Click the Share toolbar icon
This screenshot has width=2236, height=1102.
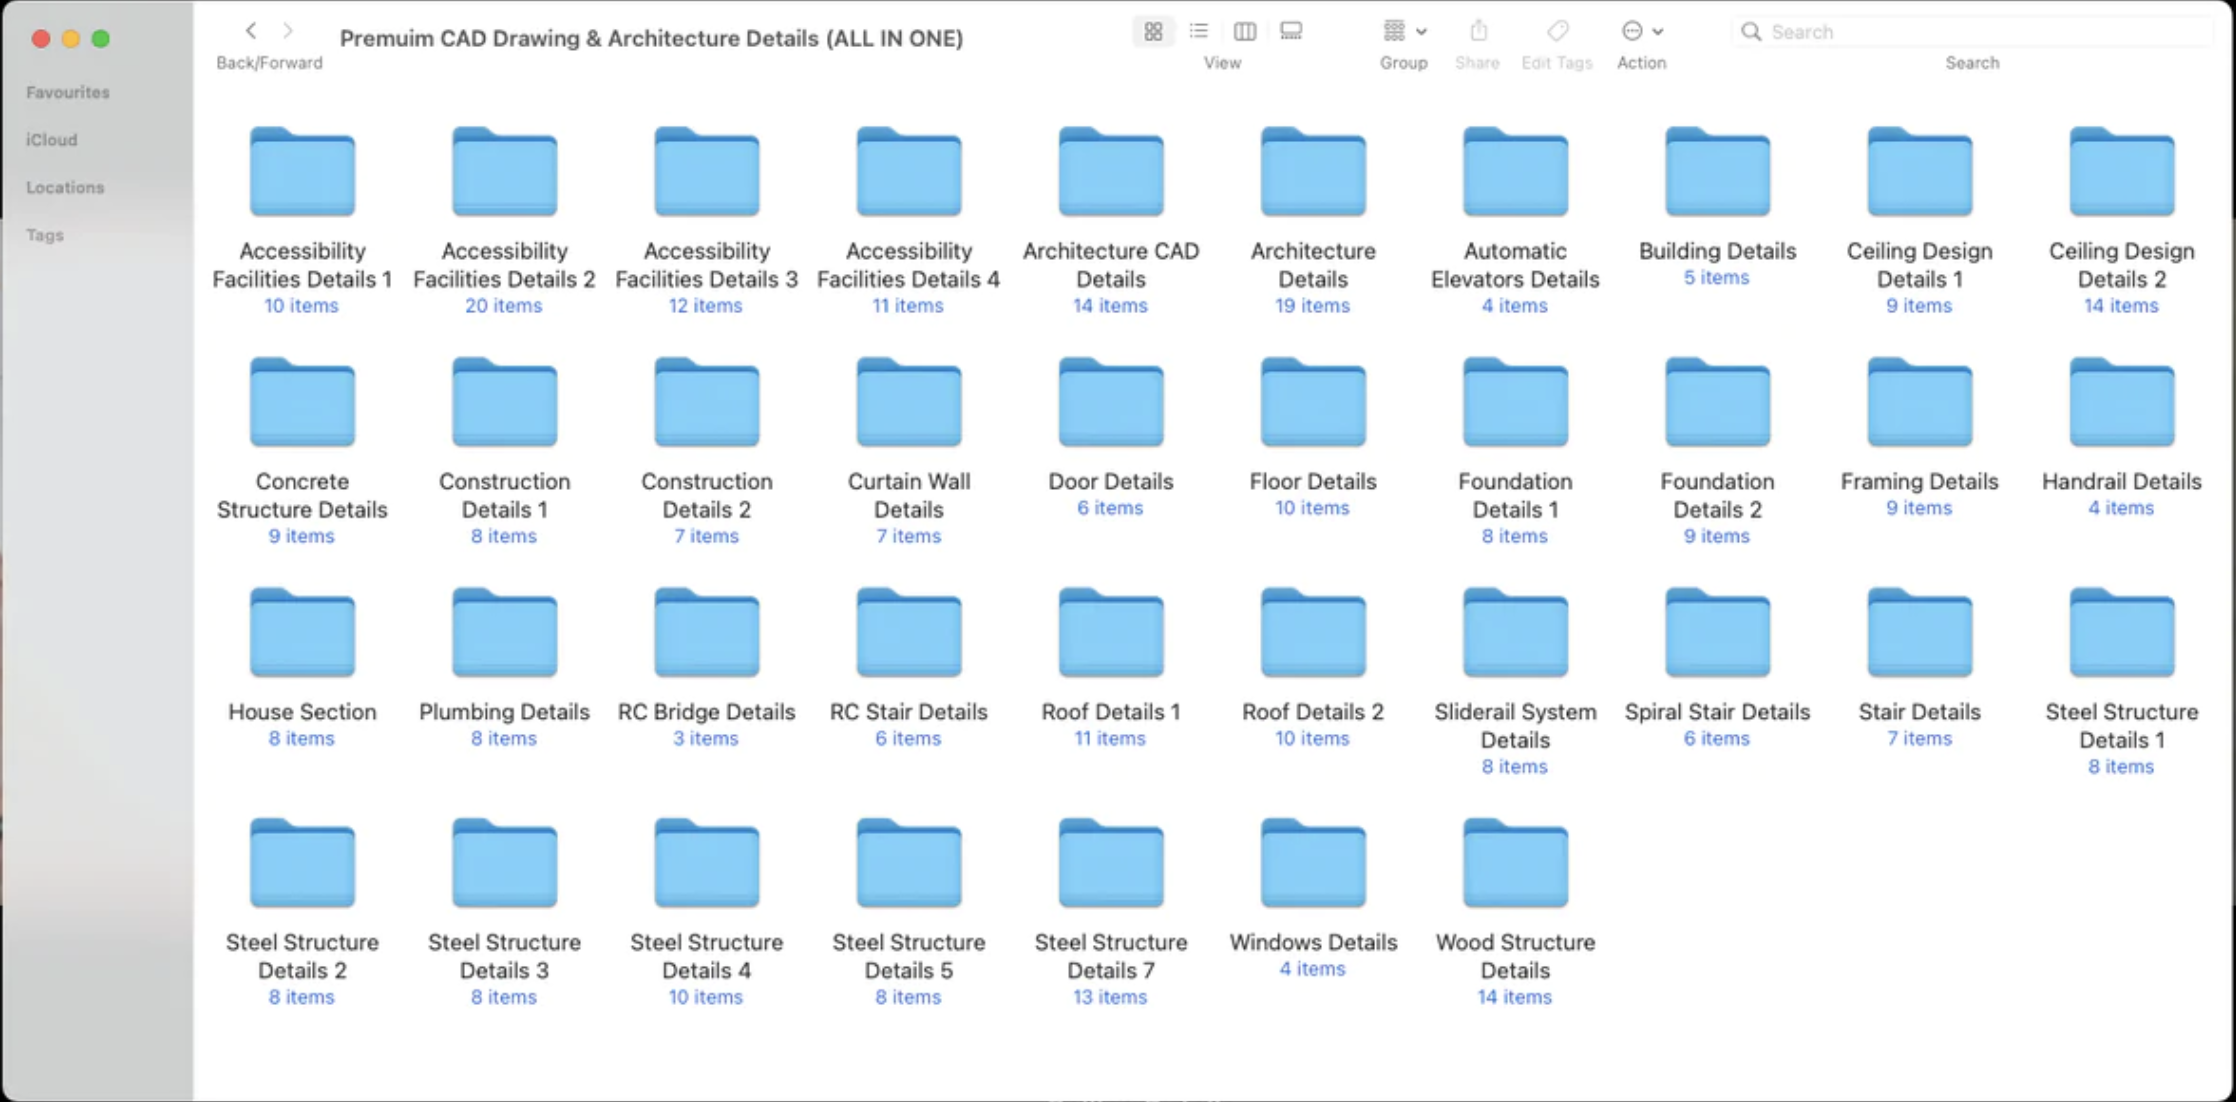[x=1478, y=32]
